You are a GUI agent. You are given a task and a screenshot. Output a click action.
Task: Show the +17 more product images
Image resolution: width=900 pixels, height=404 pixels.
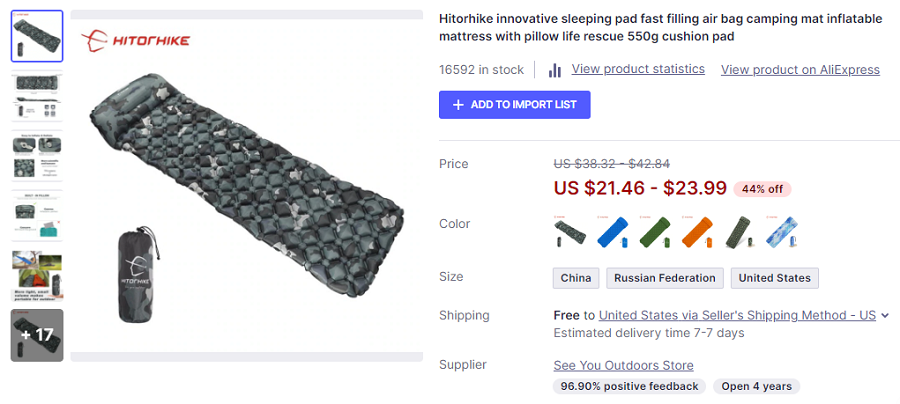tap(37, 335)
